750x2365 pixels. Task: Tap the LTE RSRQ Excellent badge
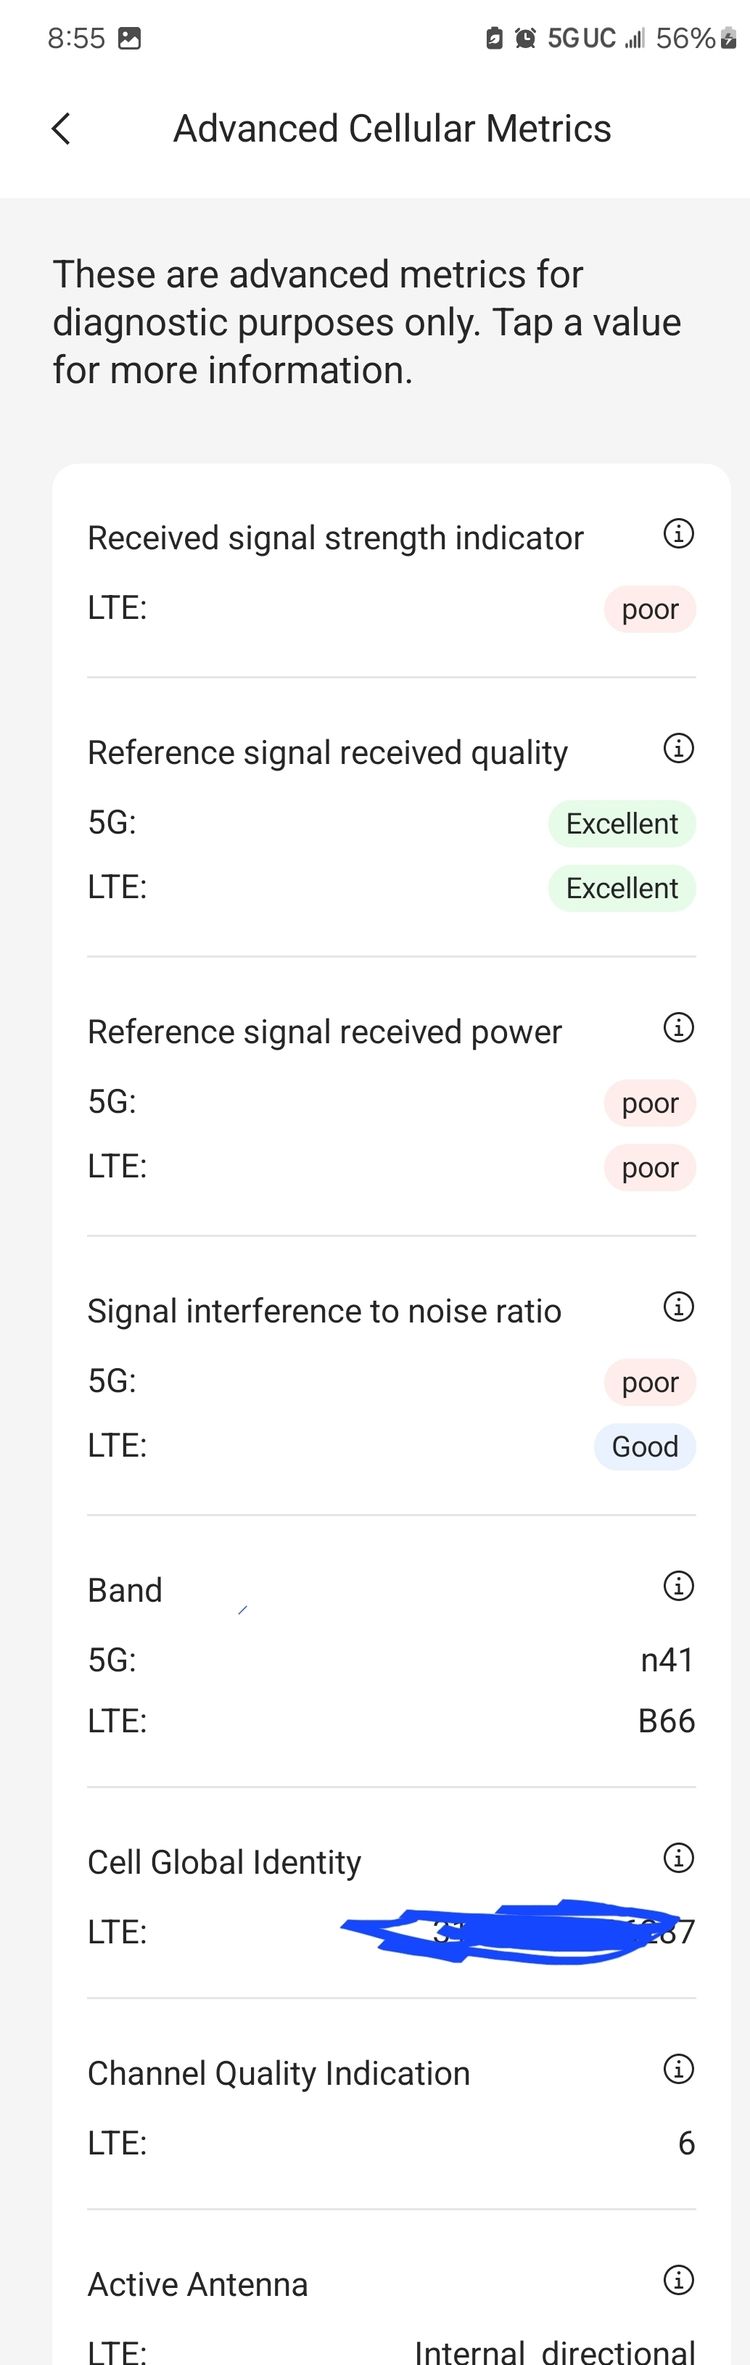(622, 888)
